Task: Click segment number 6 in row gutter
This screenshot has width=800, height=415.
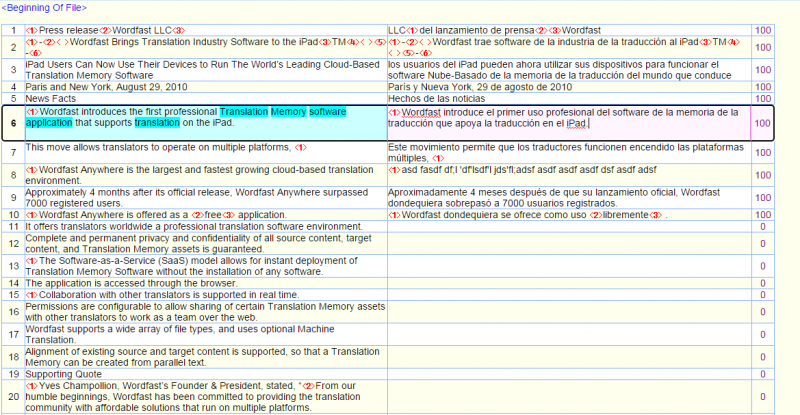Action: pyautogui.click(x=13, y=123)
